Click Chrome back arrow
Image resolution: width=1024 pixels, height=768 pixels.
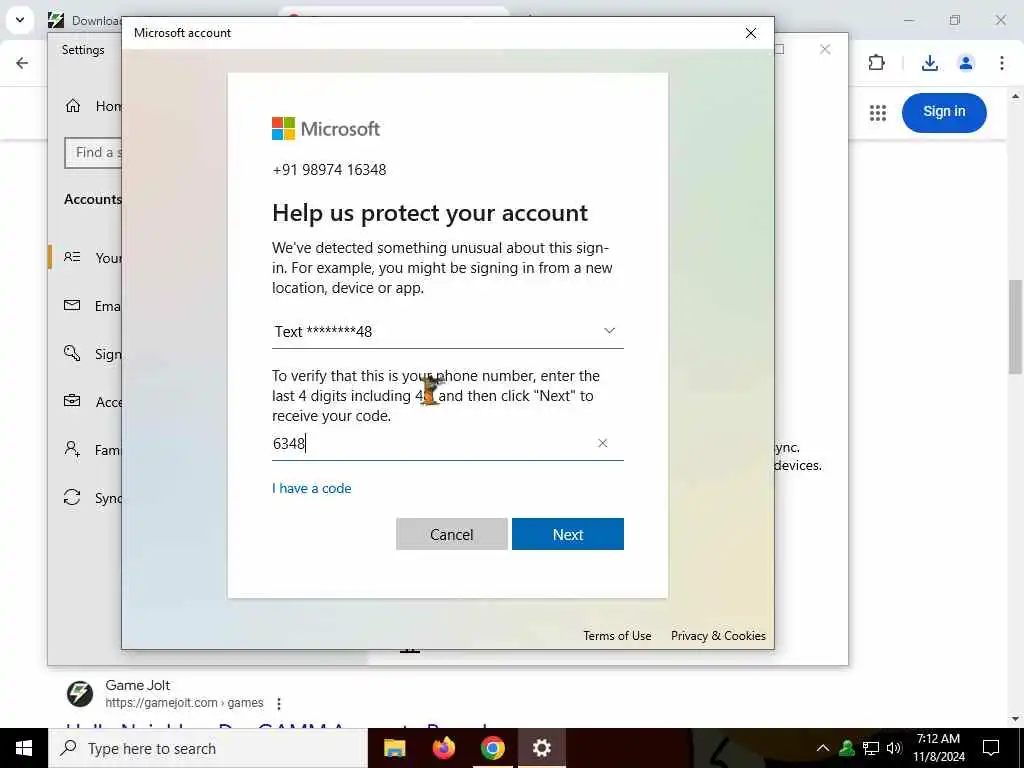click(x=22, y=63)
